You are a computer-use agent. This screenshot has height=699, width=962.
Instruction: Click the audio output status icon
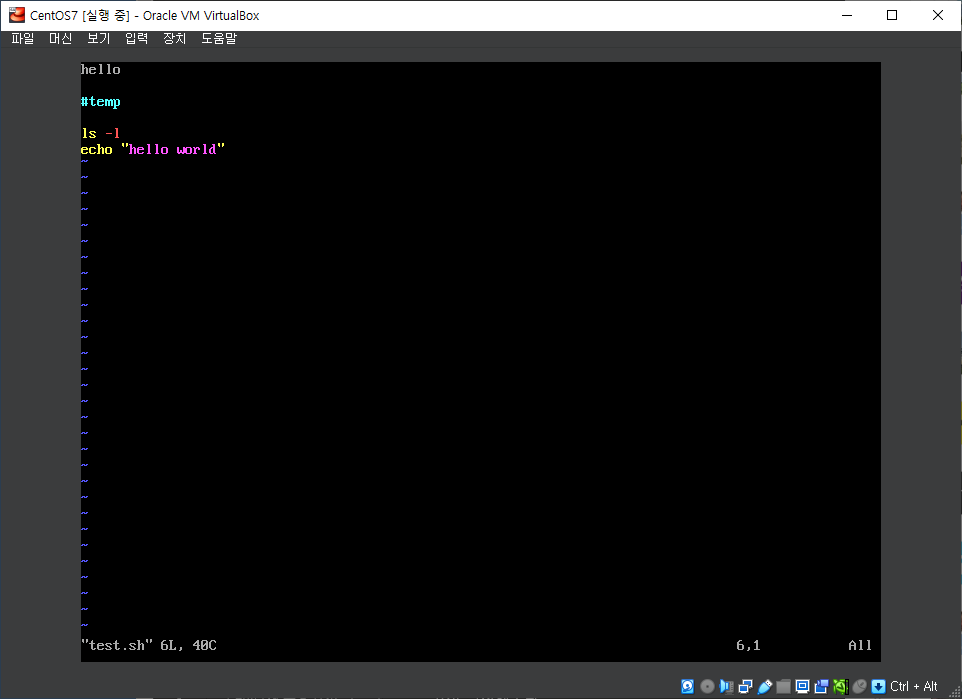click(x=726, y=686)
